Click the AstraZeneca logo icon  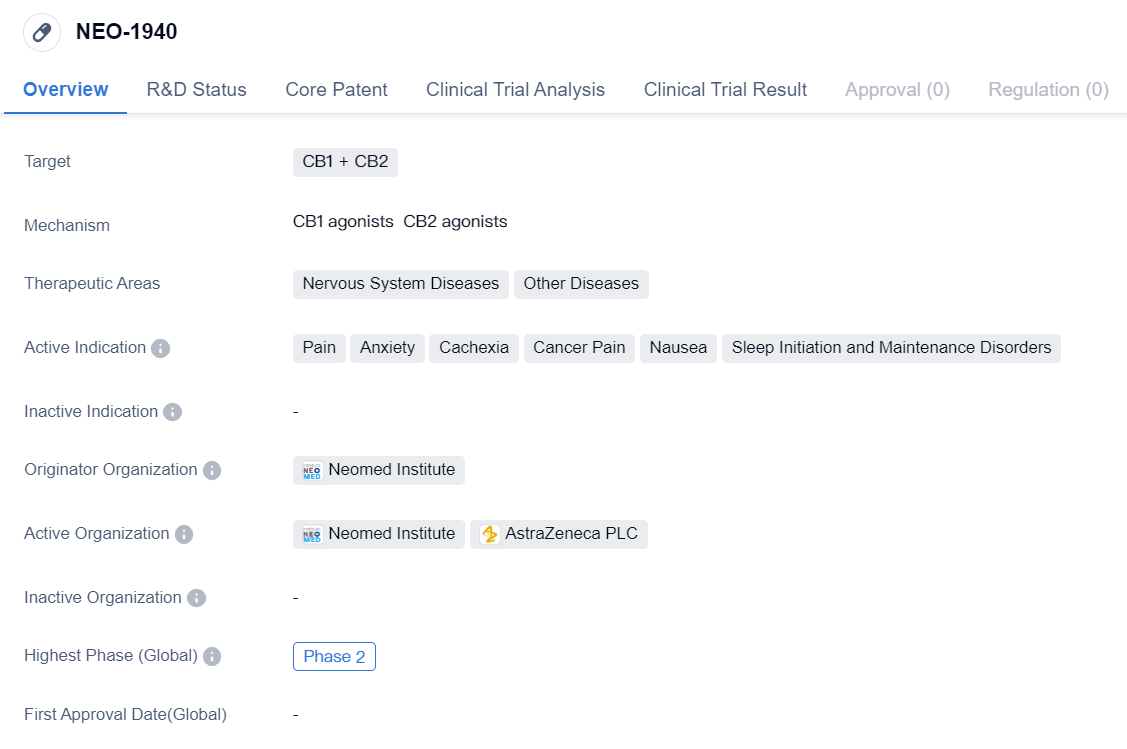coord(489,534)
